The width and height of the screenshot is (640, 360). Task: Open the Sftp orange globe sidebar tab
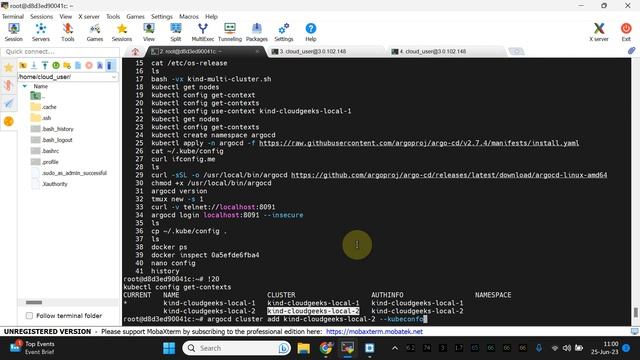[x=9, y=121]
